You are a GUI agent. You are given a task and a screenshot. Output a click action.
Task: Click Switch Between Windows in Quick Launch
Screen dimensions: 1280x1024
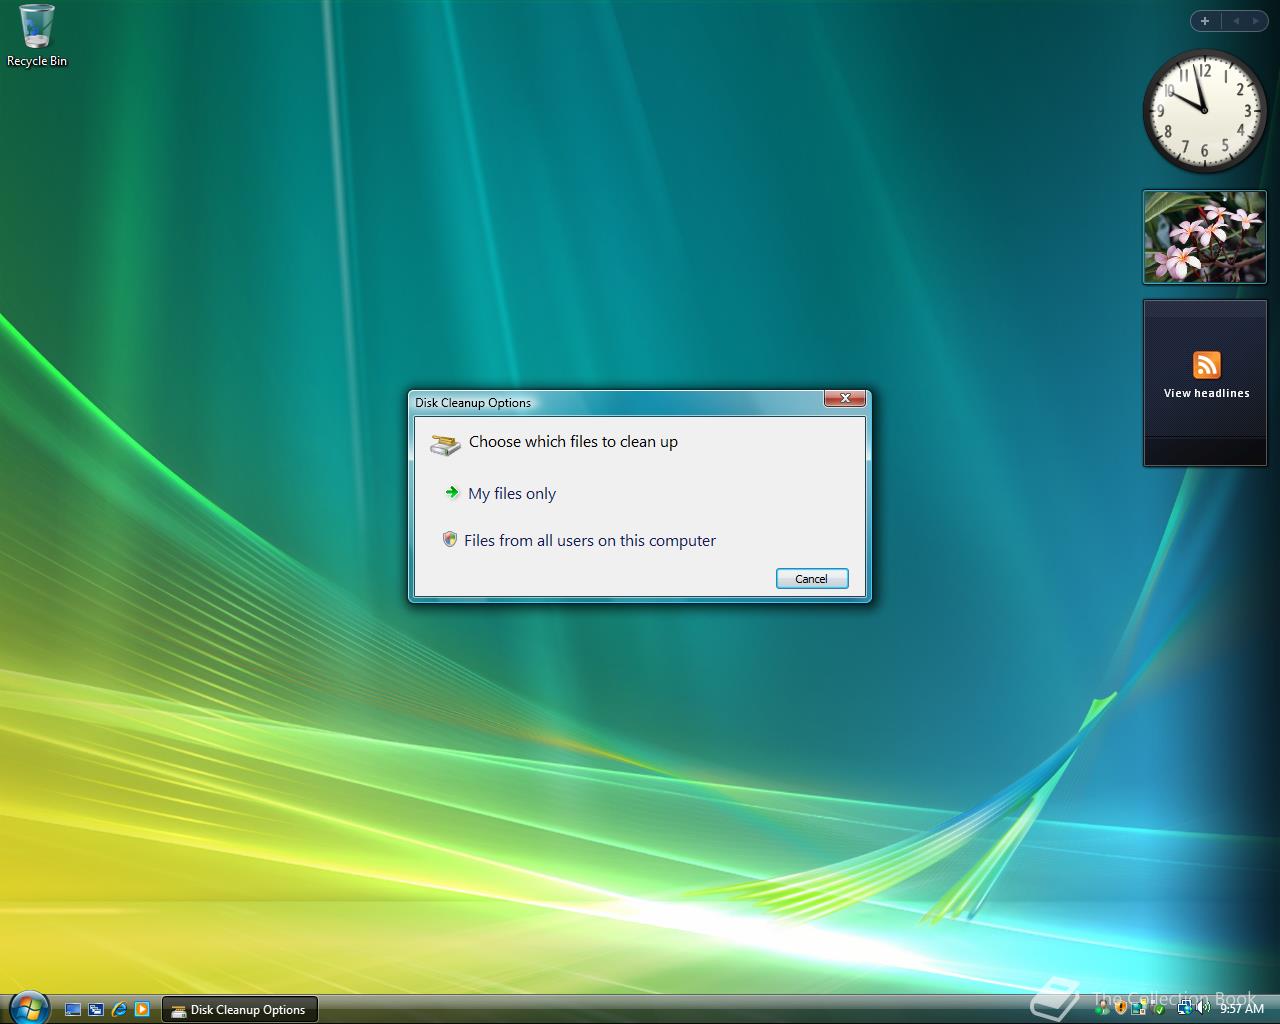[96, 1010]
